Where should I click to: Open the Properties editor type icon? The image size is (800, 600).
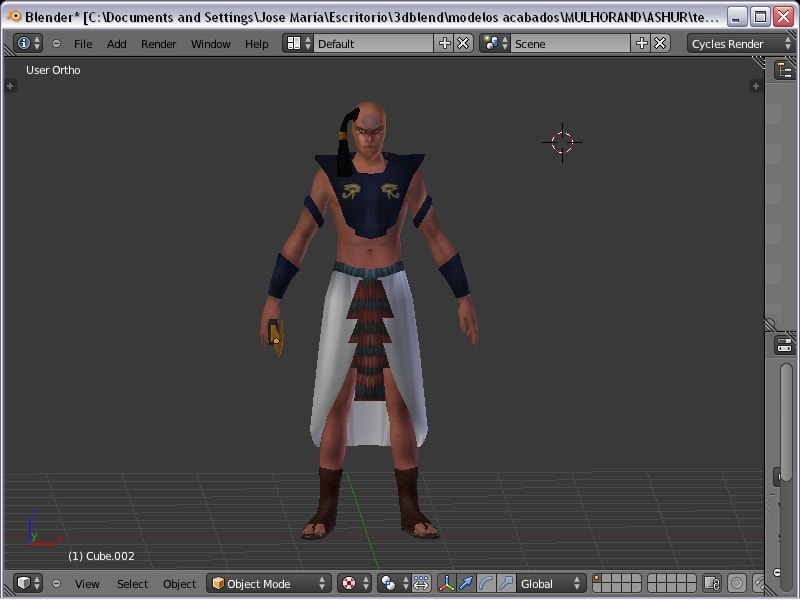coord(785,345)
